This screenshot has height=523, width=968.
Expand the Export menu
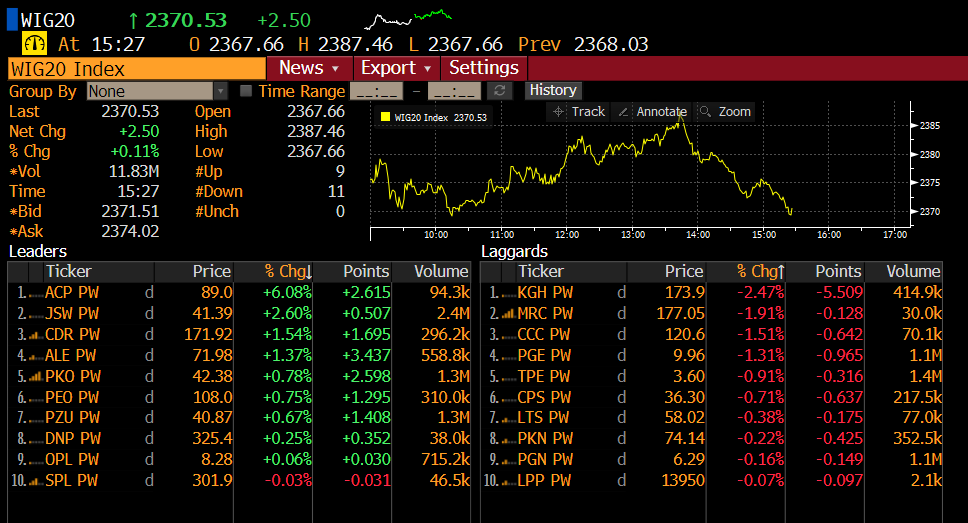(396, 68)
